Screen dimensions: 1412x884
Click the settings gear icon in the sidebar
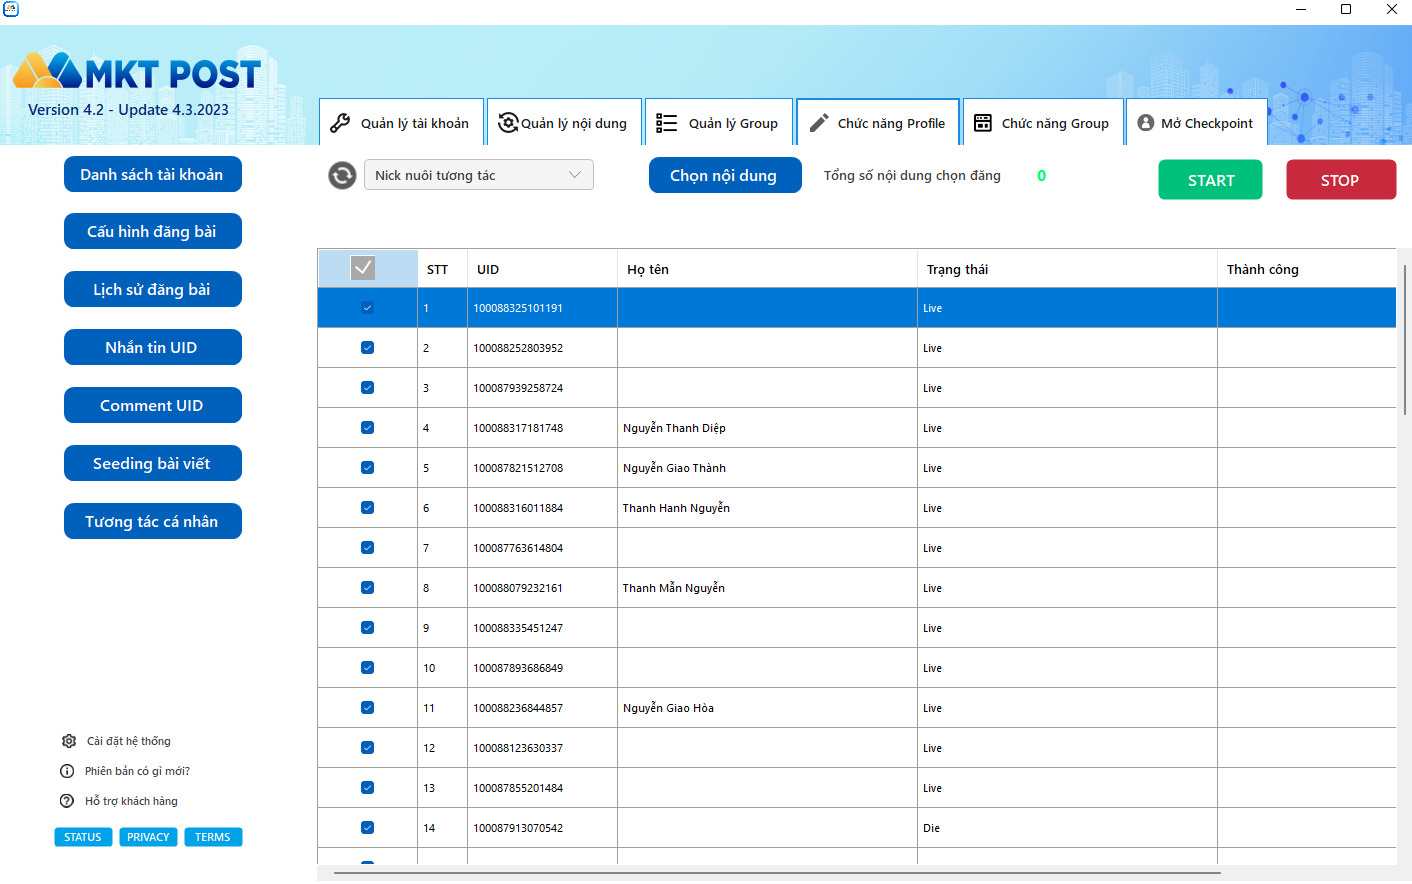coord(69,741)
